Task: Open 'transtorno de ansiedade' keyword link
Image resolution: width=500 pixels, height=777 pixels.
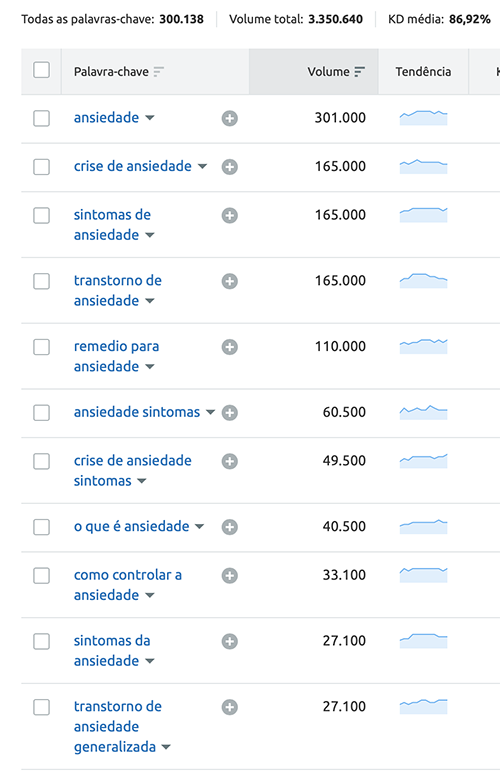Action: [118, 290]
